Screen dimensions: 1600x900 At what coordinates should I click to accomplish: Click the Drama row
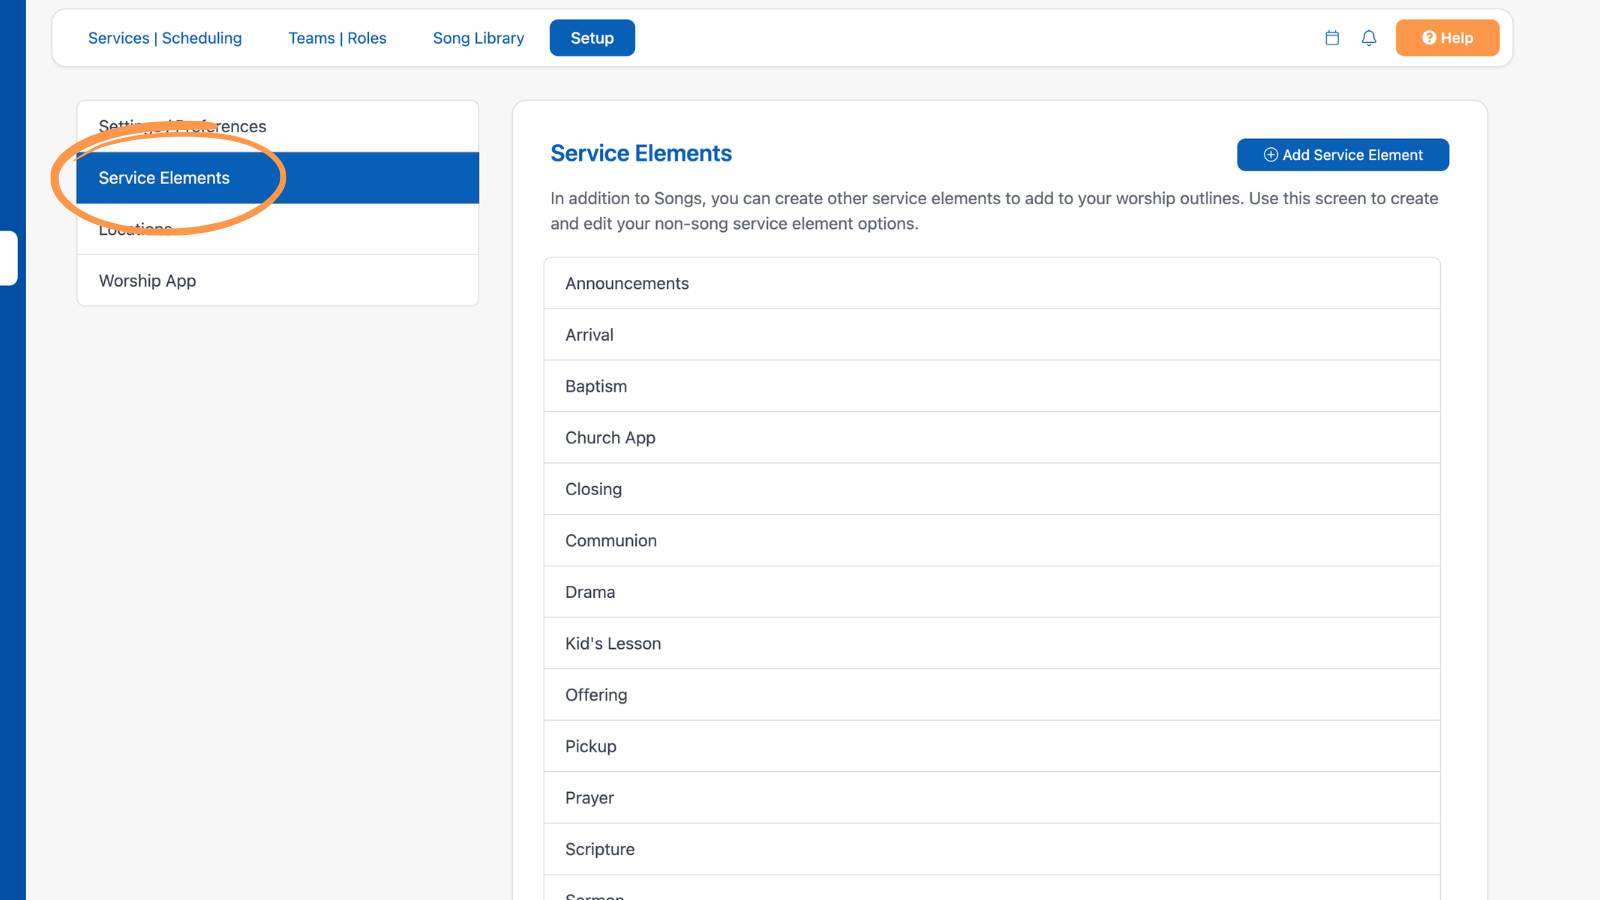click(992, 592)
